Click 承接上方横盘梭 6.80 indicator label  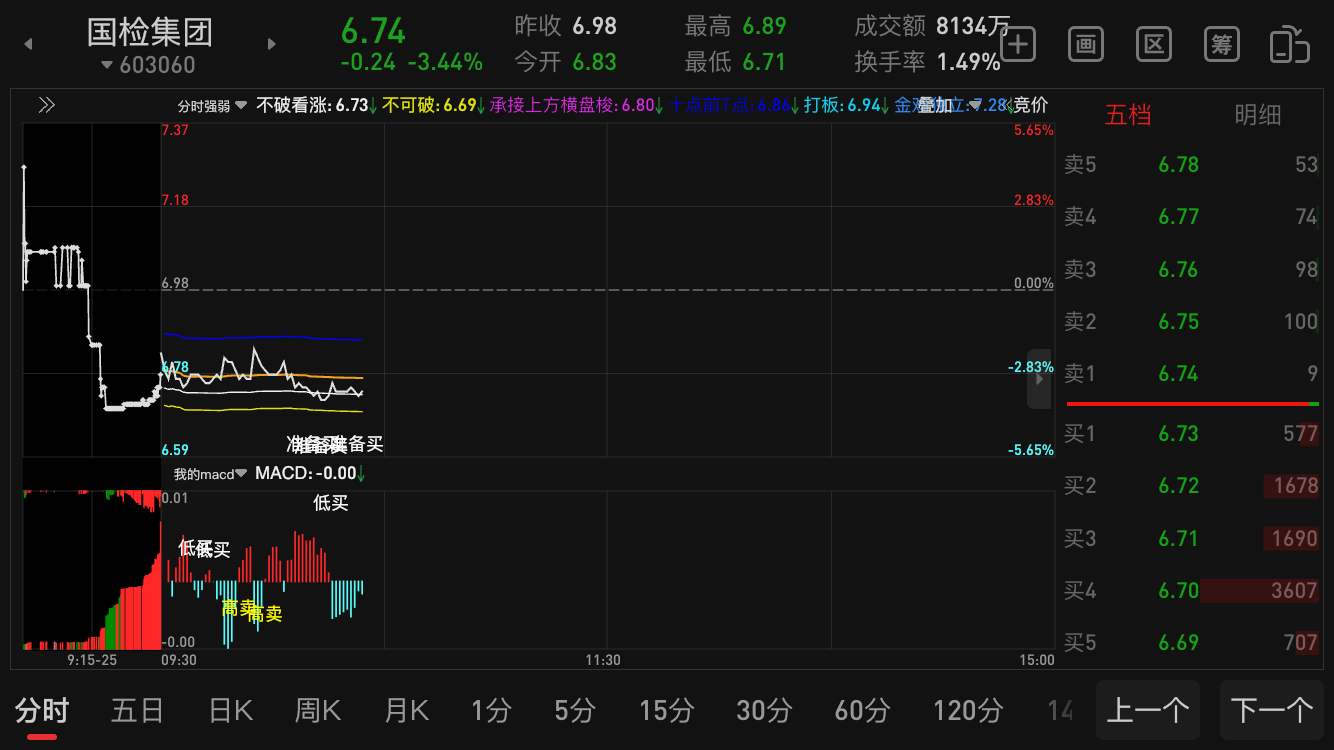[x=577, y=105]
